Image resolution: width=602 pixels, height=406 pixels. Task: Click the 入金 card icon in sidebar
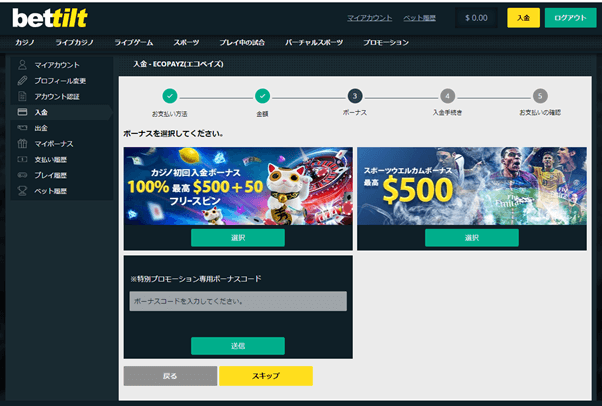[22, 112]
